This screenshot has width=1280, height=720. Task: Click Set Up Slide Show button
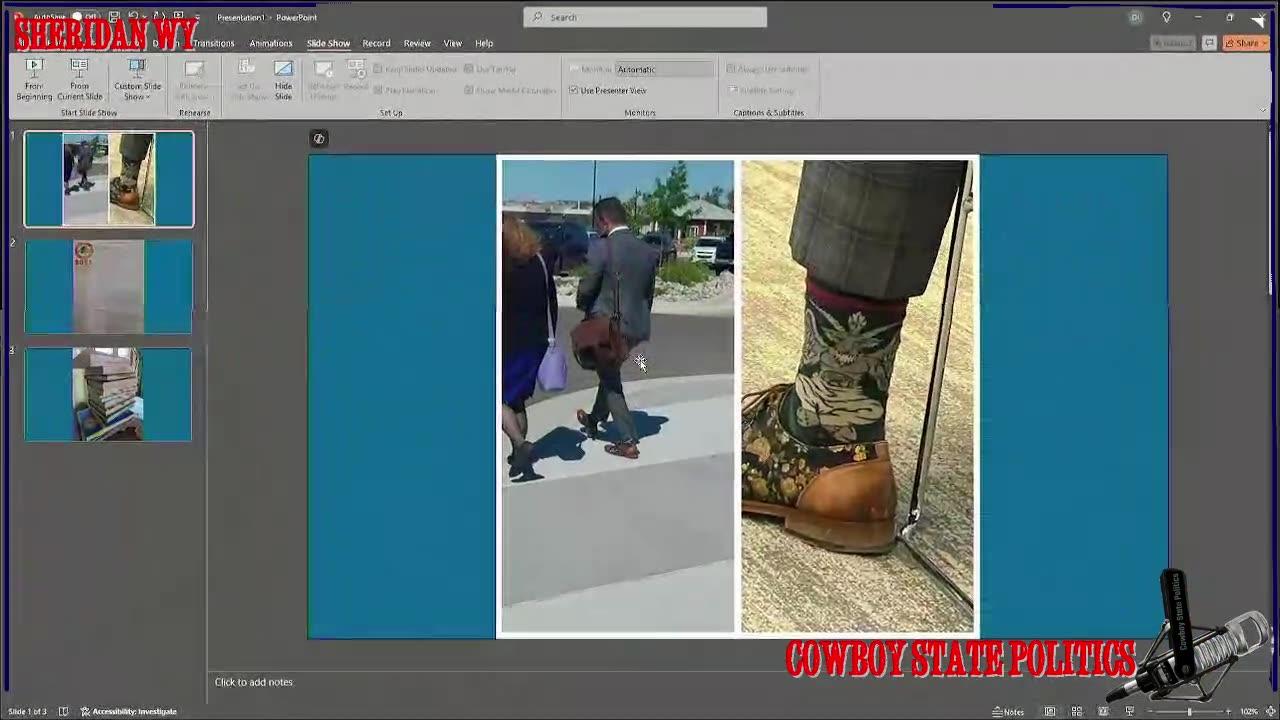pos(248,79)
